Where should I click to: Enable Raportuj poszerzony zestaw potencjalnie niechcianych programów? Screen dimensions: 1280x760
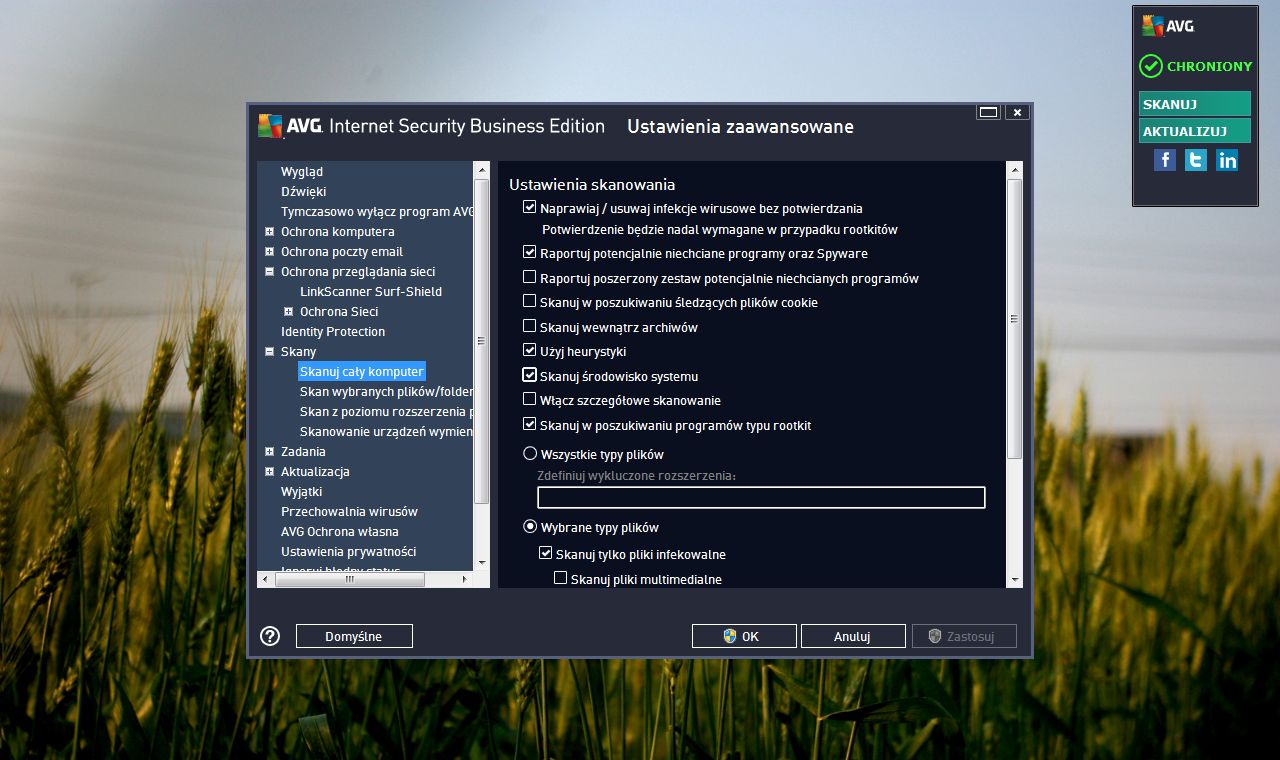coord(530,277)
